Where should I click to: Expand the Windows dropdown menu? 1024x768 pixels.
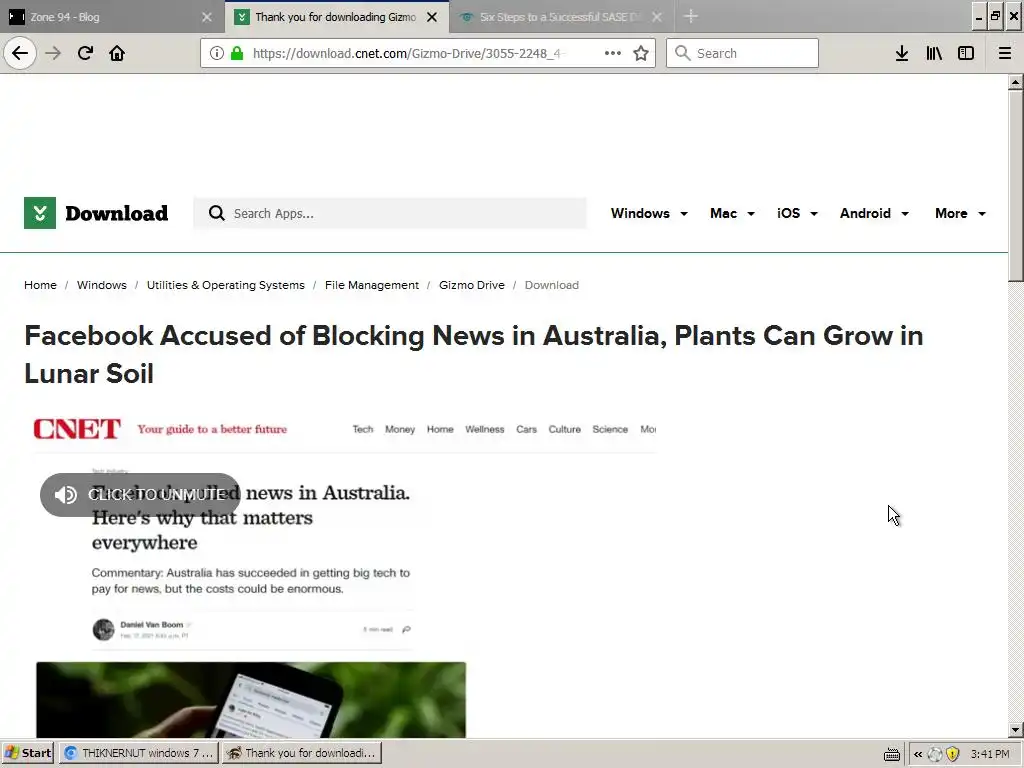pyautogui.click(x=649, y=214)
